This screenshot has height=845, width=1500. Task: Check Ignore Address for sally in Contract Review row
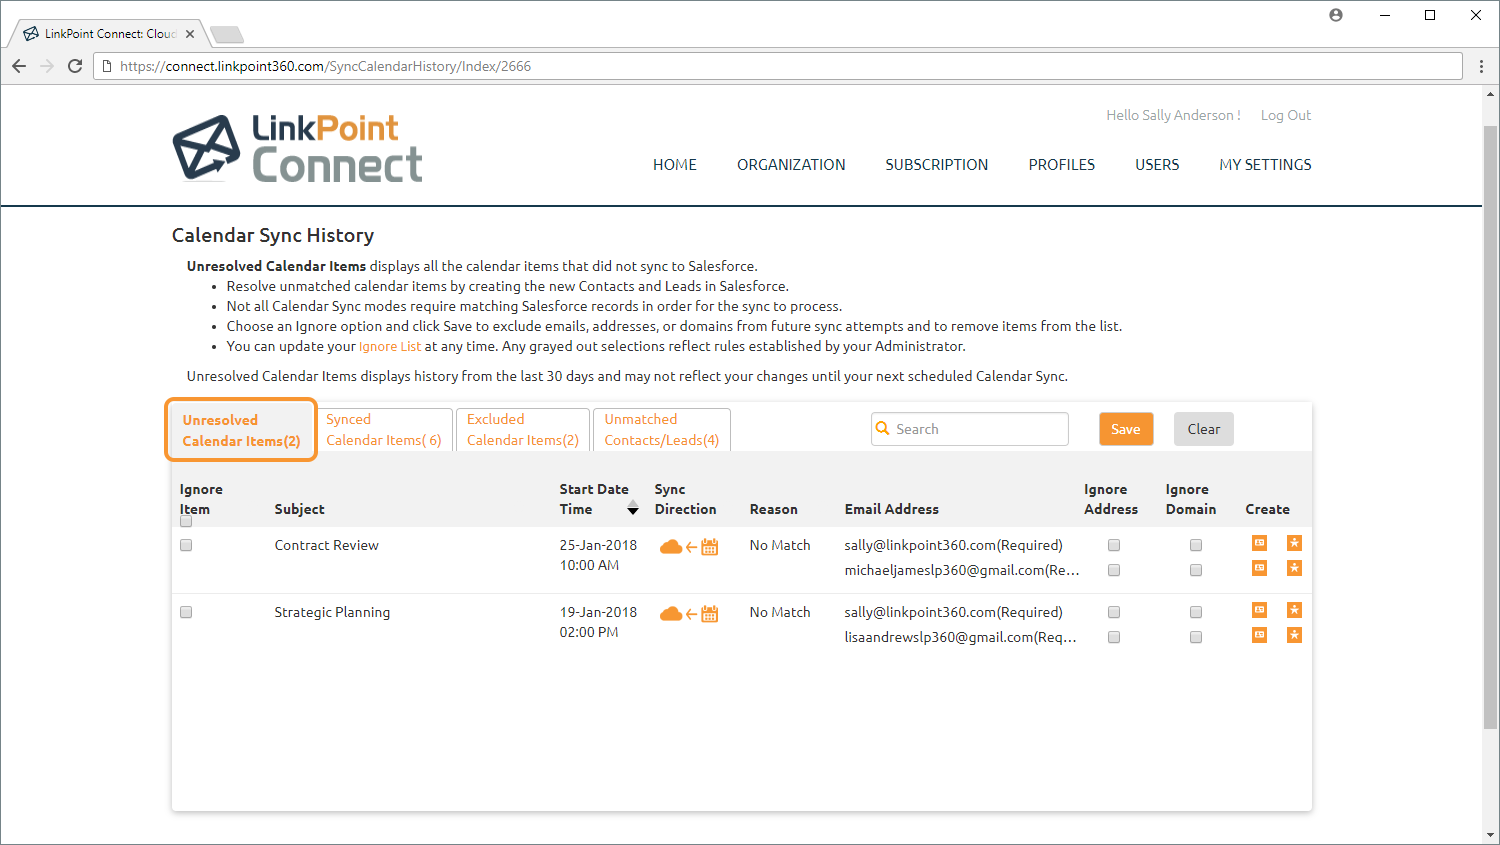1114,545
